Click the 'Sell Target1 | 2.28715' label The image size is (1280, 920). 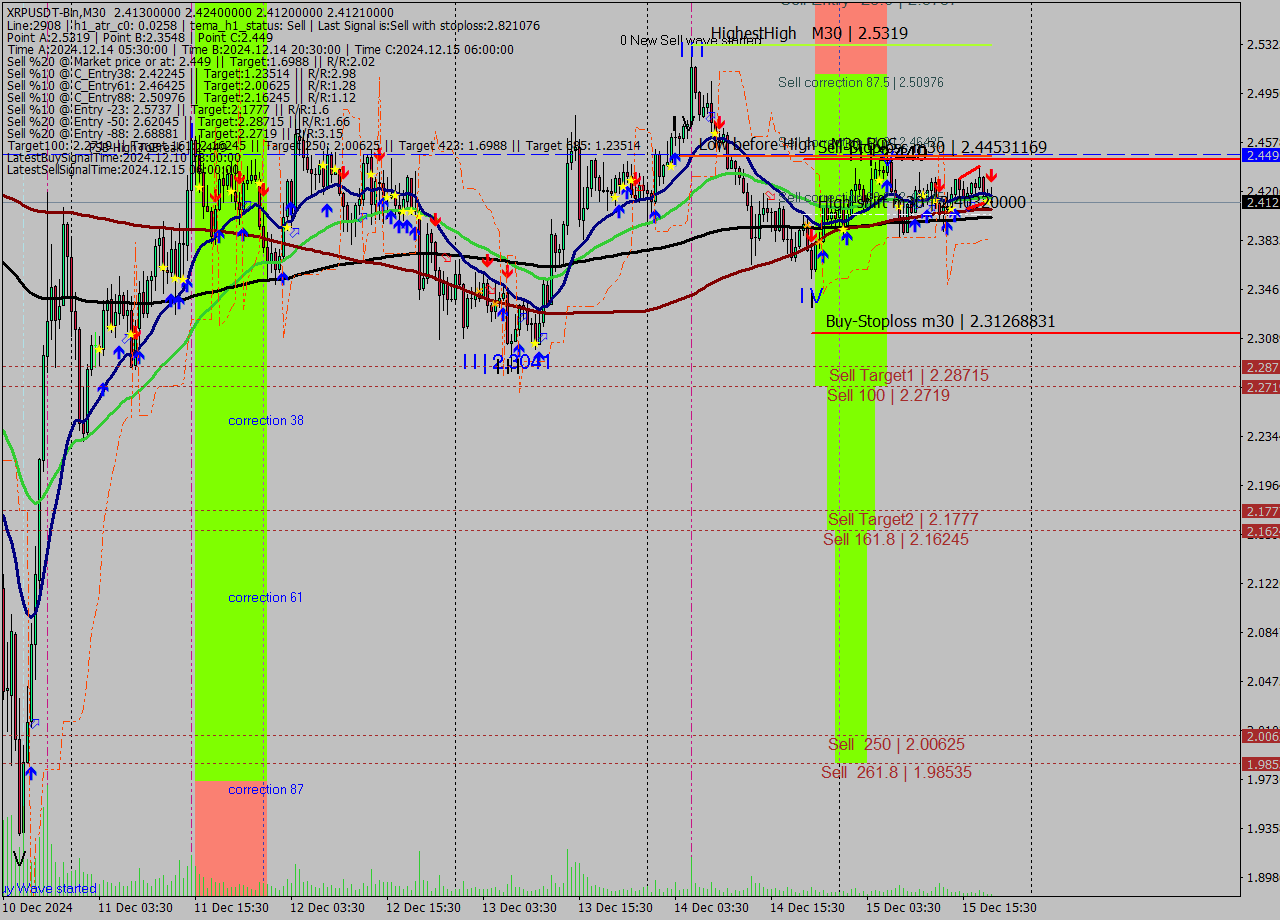[909, 375]
